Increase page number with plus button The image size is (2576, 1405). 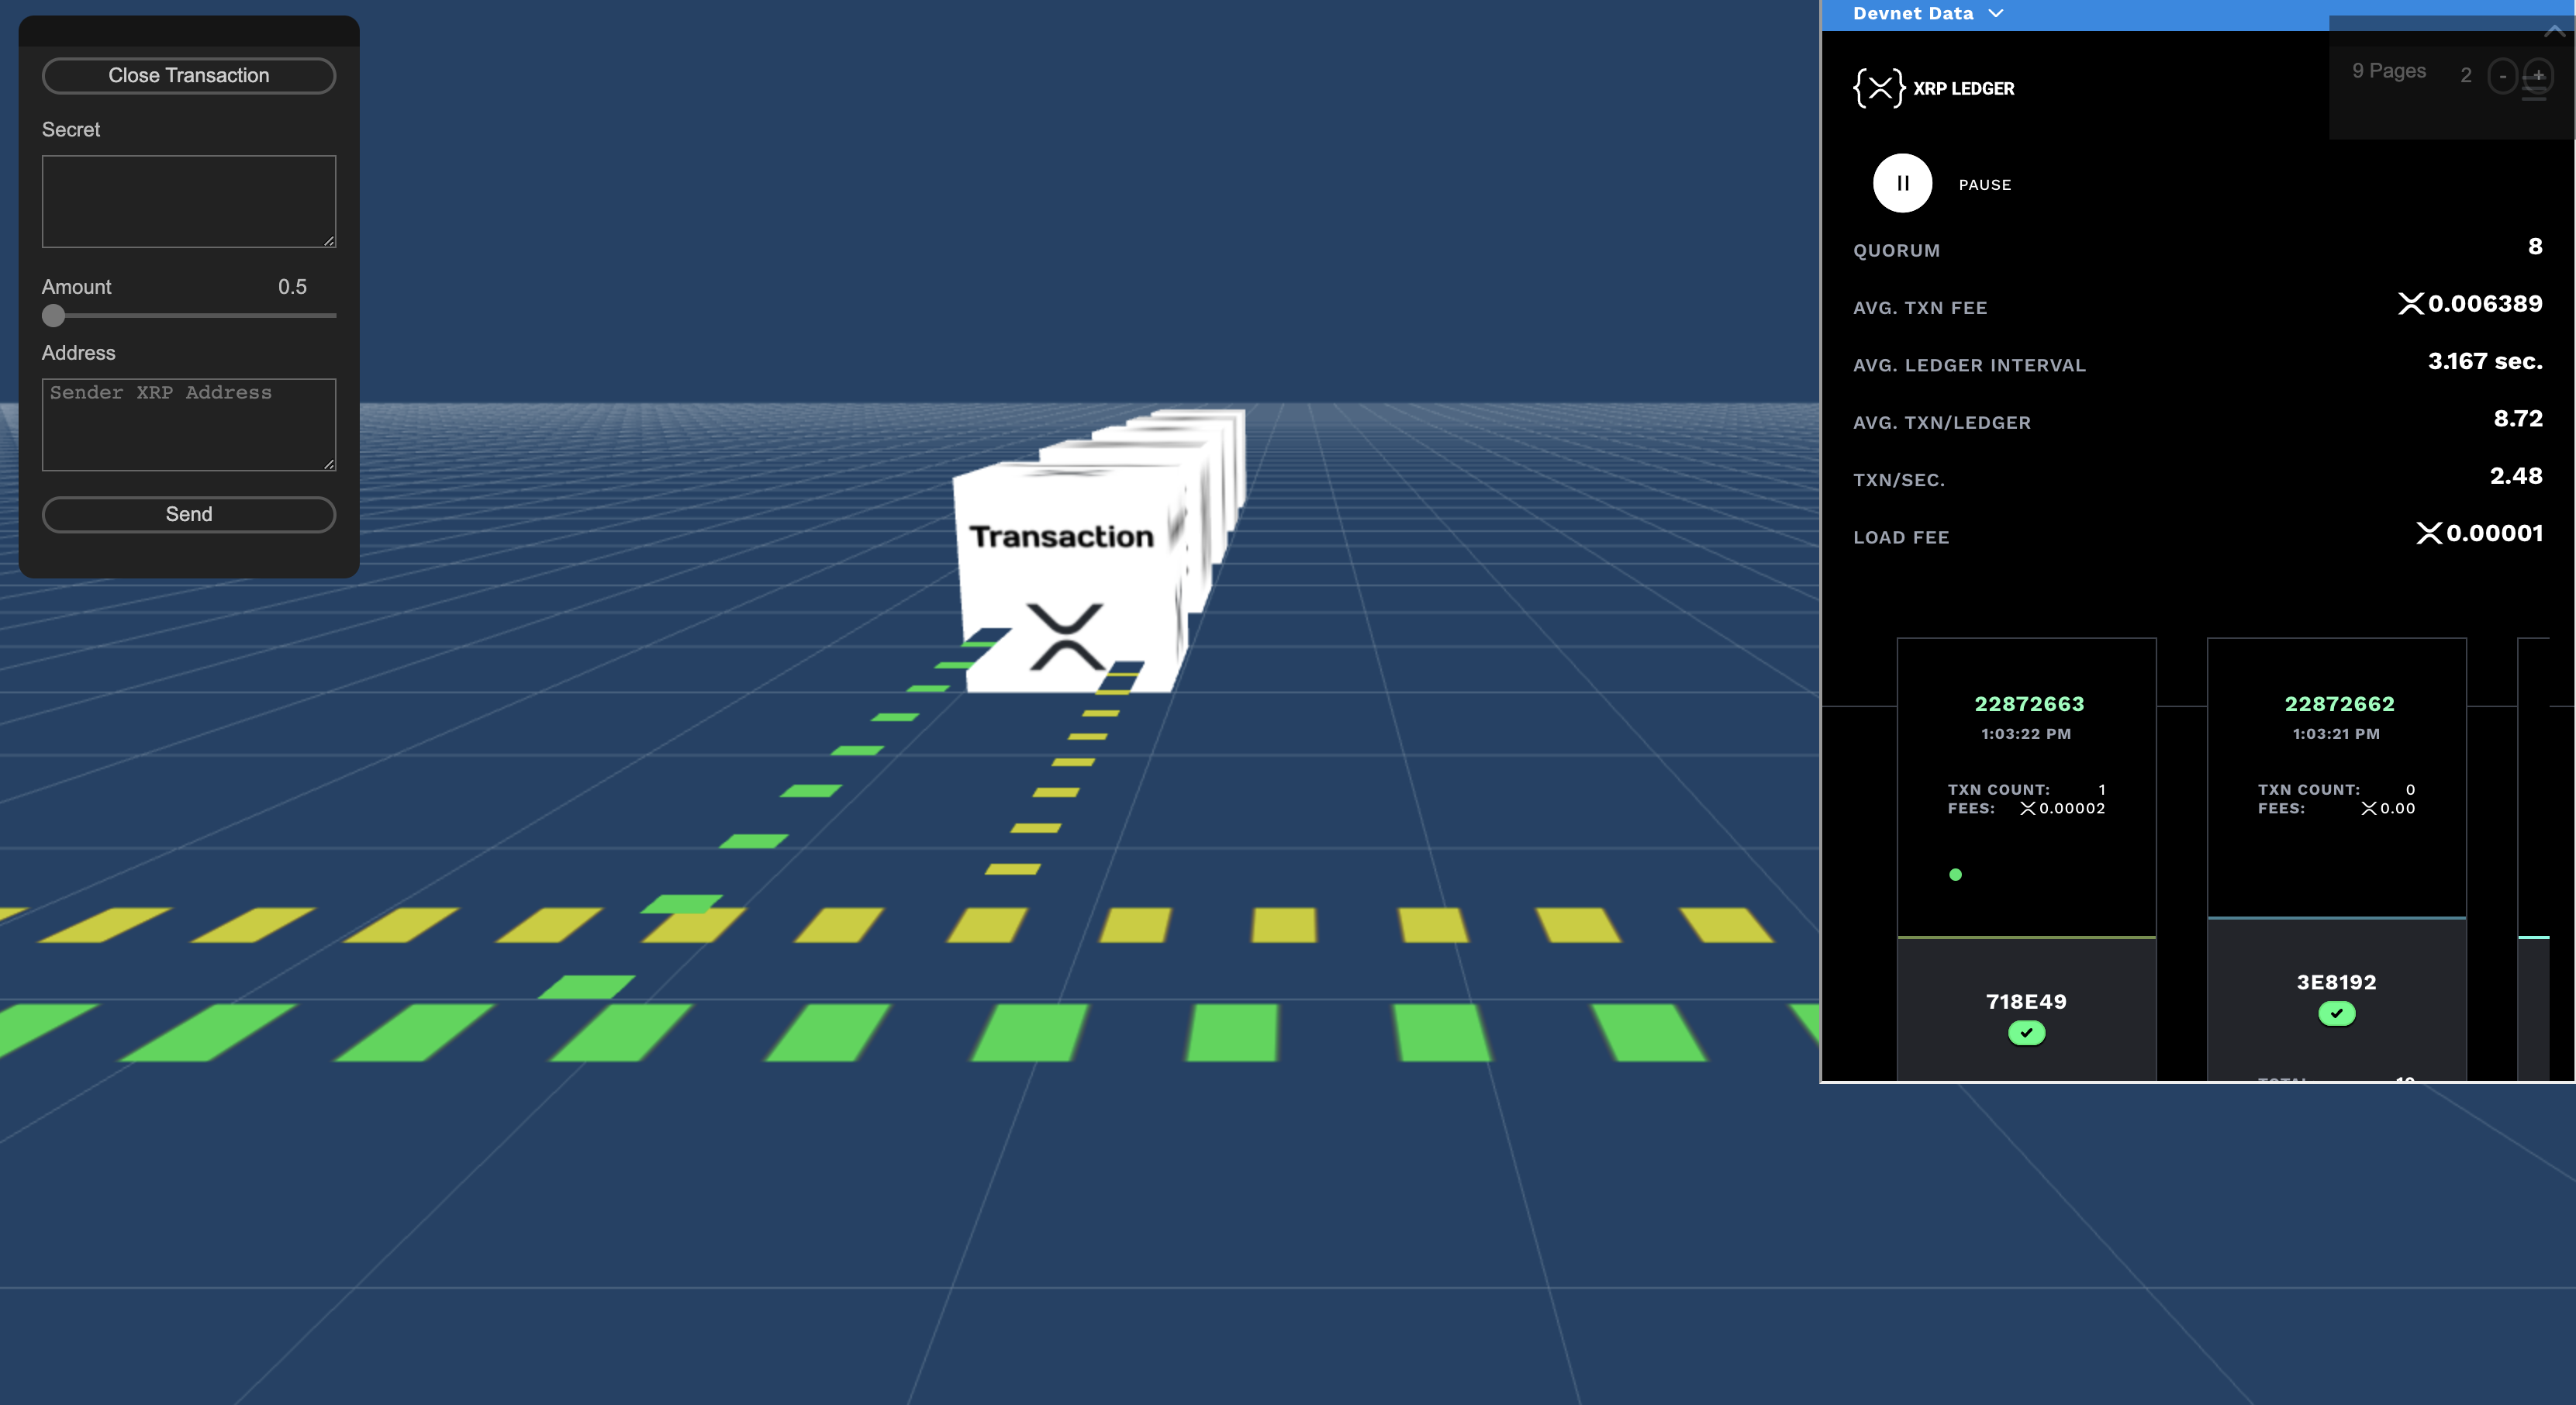pos(2538,76)
